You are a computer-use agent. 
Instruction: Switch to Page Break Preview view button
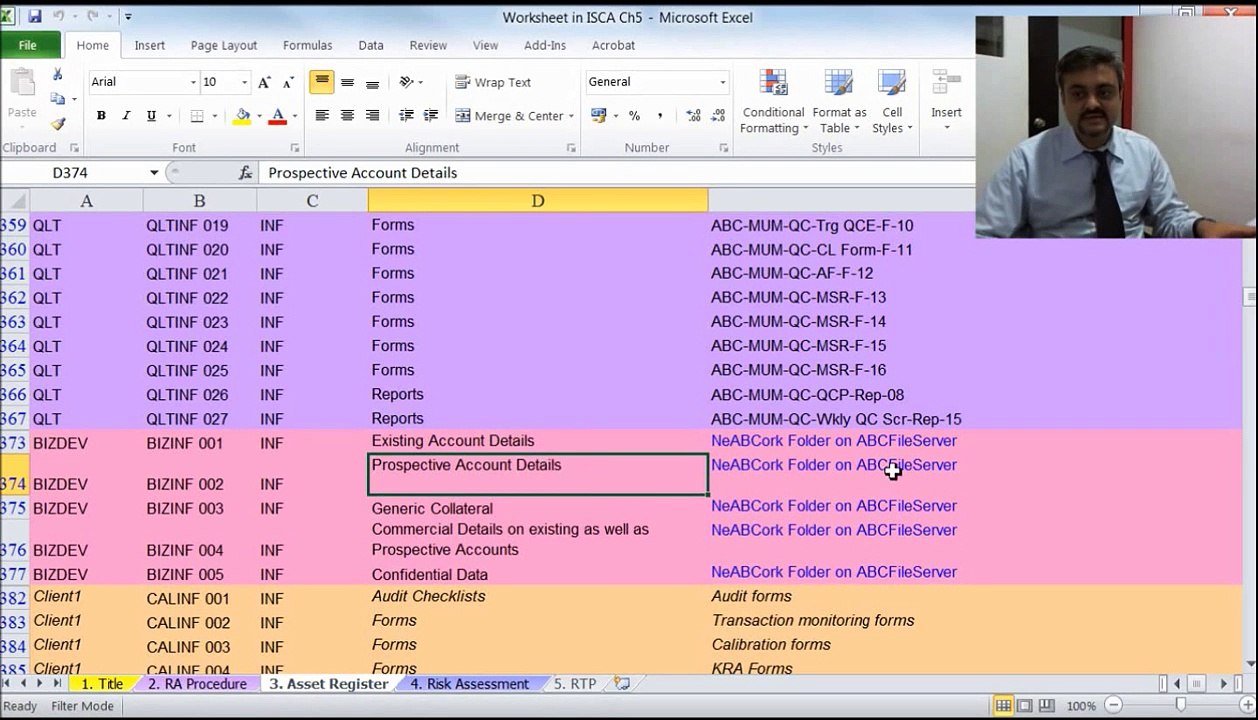tap(1047, 706)
